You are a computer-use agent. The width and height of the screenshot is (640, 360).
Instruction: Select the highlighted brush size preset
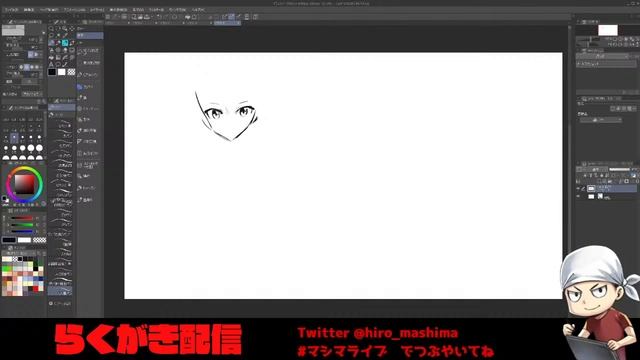(14, 138)
